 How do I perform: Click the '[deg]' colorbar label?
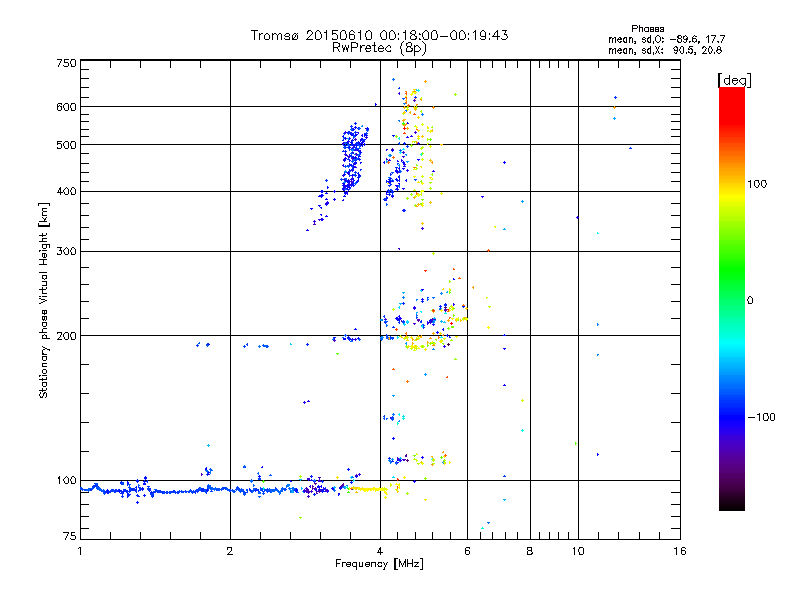[734, 80]
